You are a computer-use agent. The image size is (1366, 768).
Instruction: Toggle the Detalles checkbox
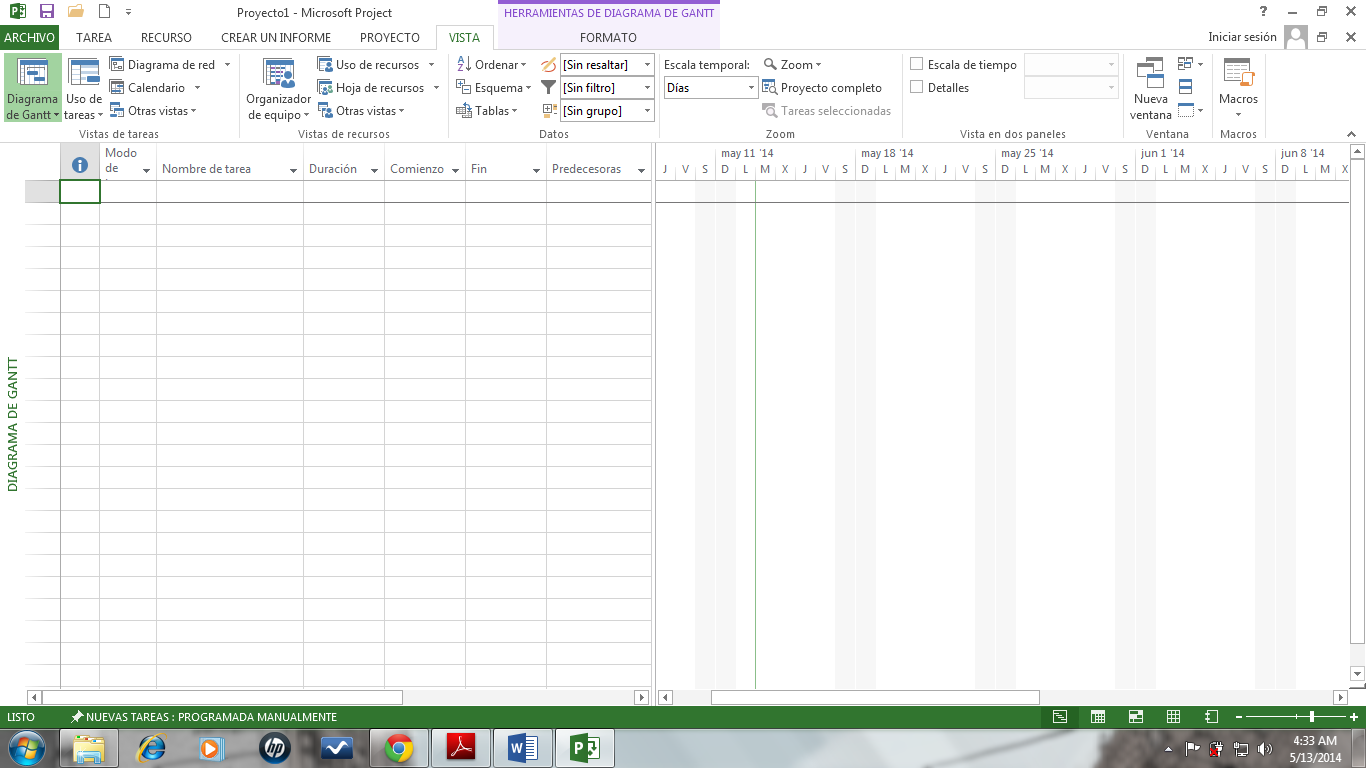(x=916, y=88)
